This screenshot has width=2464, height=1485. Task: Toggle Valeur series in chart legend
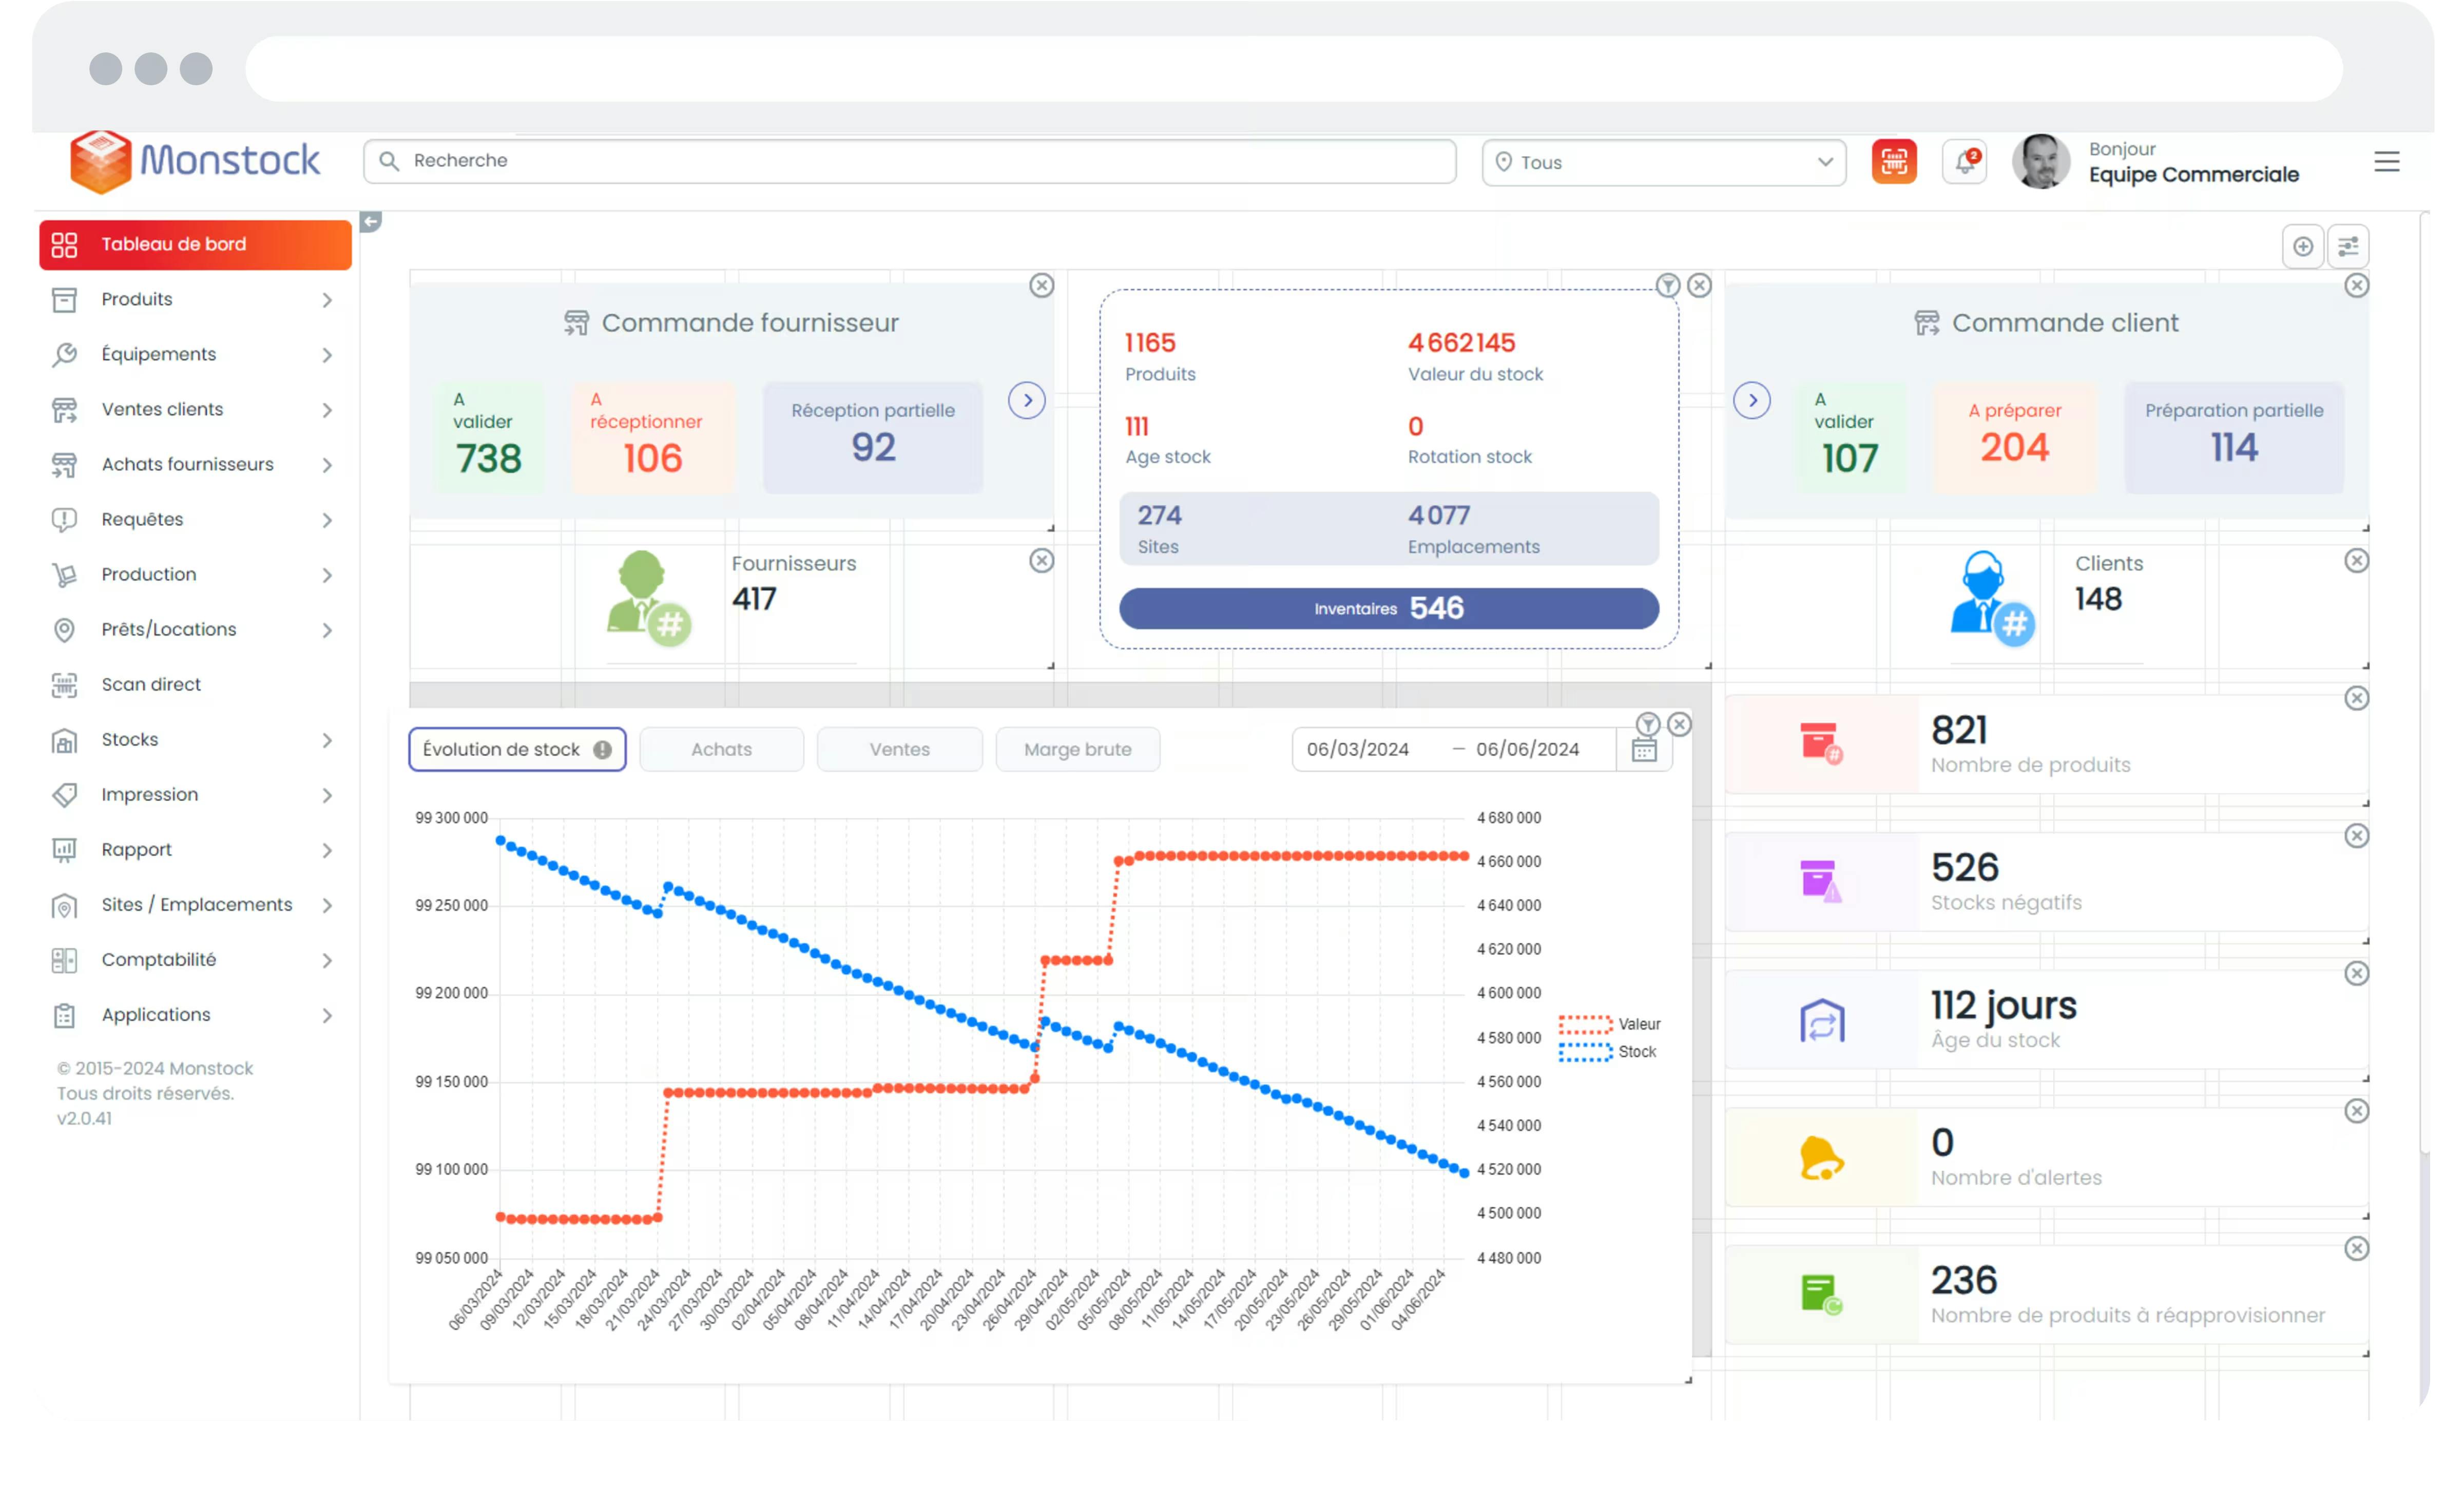coord(1609,1024)
